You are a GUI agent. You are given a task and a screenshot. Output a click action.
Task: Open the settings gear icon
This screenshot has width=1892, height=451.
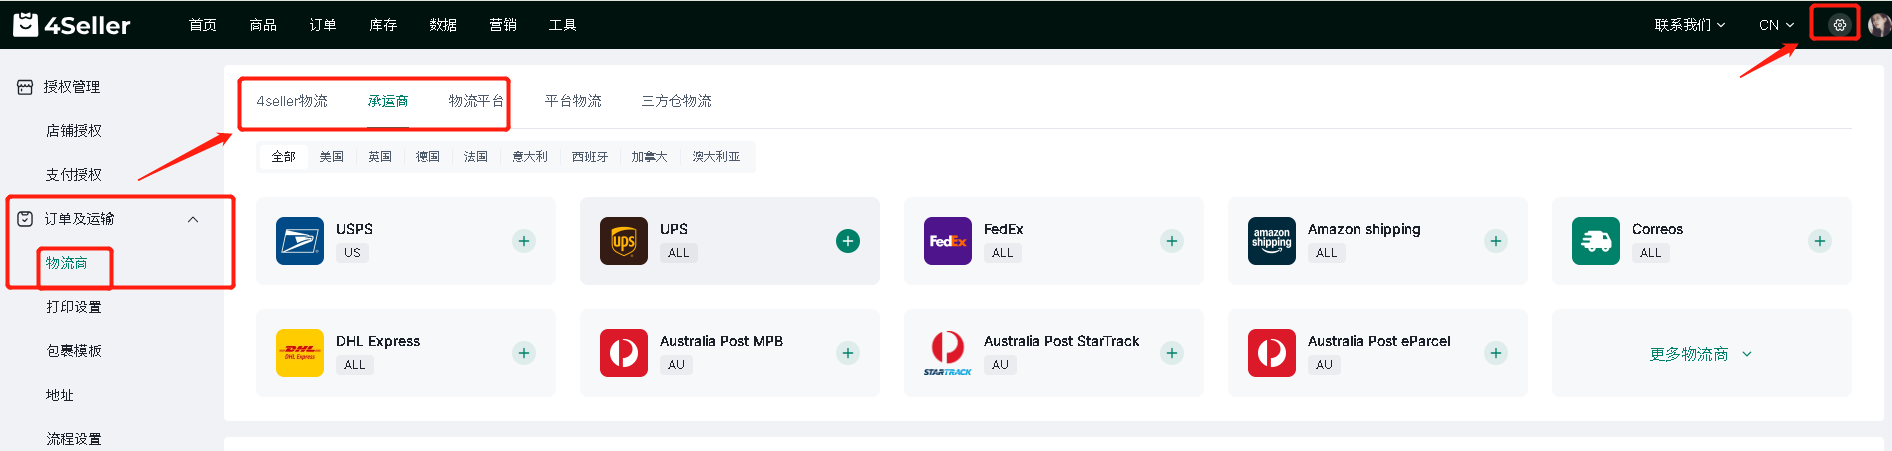1839,25
